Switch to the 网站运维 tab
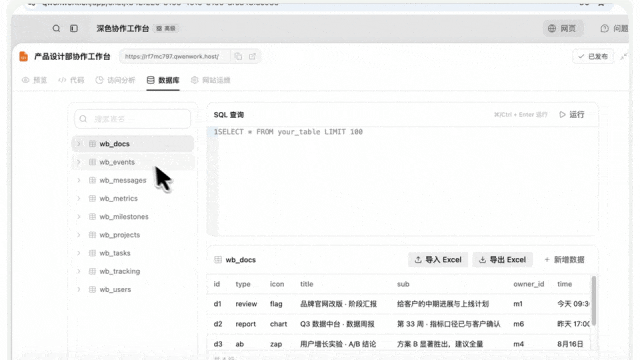 (211, 80)
